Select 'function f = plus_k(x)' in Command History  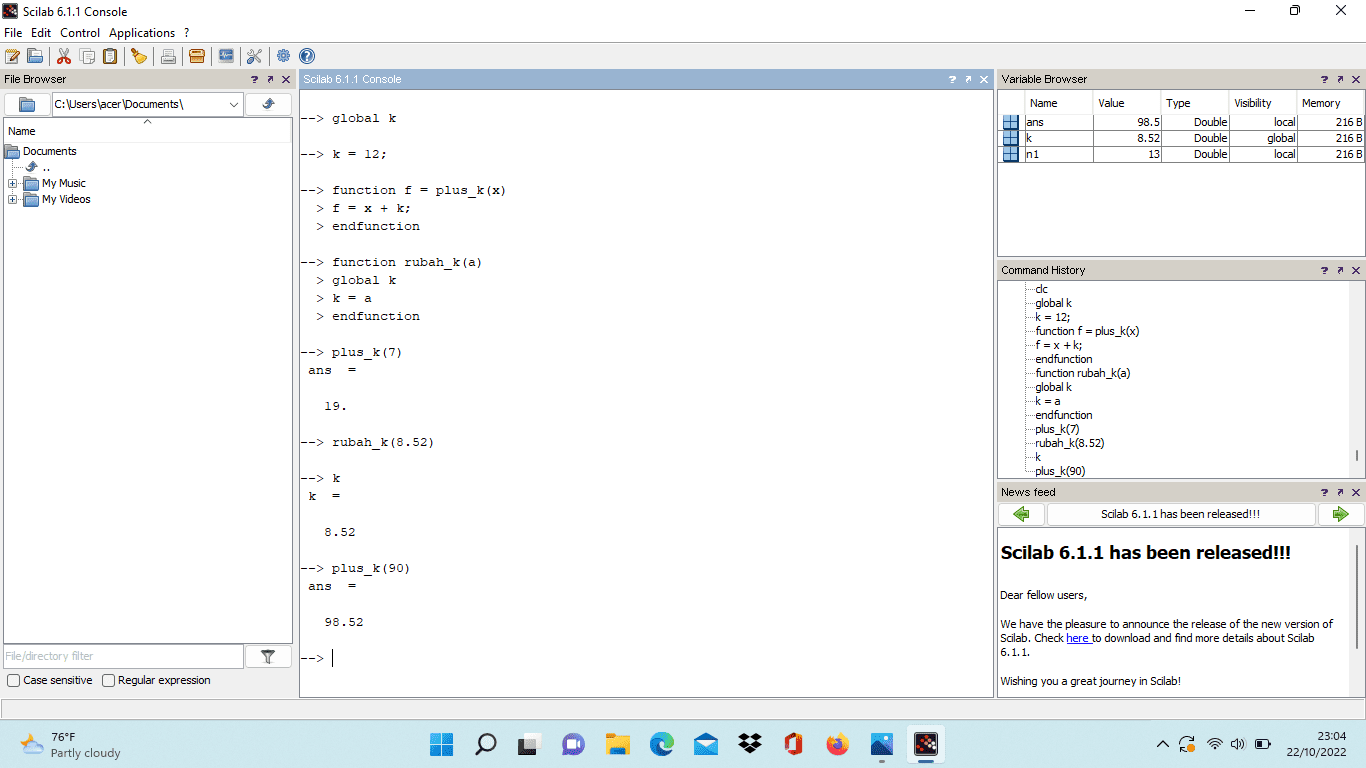click(x=1087, y=331)
